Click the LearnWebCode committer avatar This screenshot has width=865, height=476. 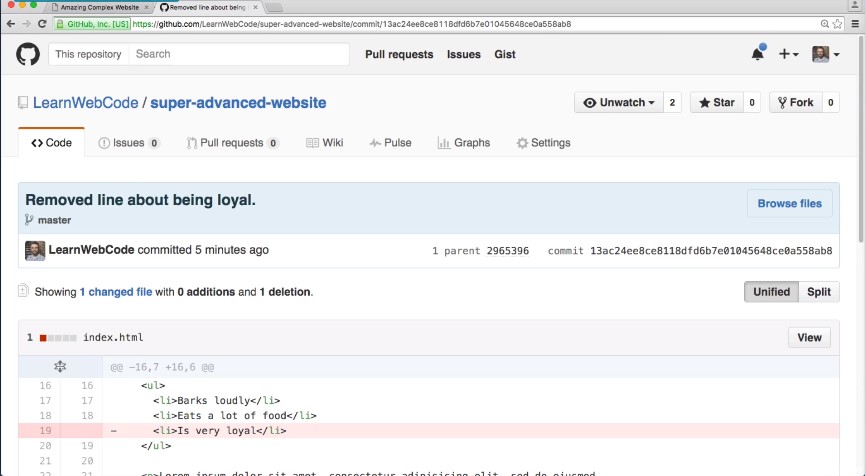coord(35,251)
